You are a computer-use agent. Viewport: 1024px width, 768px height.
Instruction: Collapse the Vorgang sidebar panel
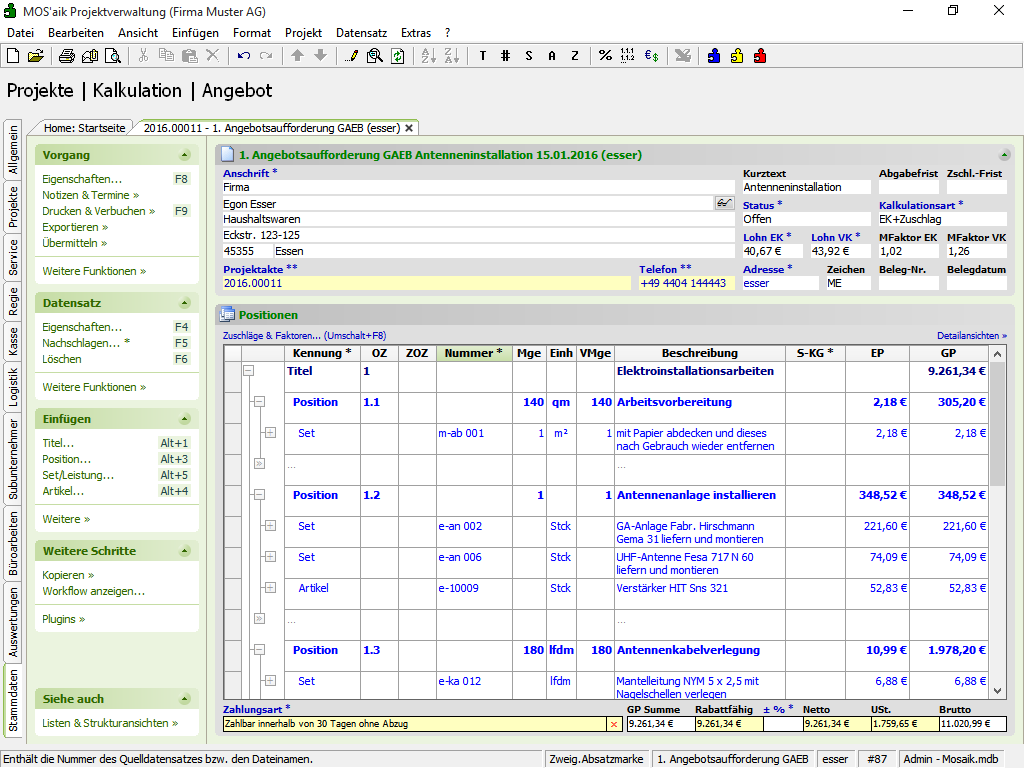coord(185,155)
